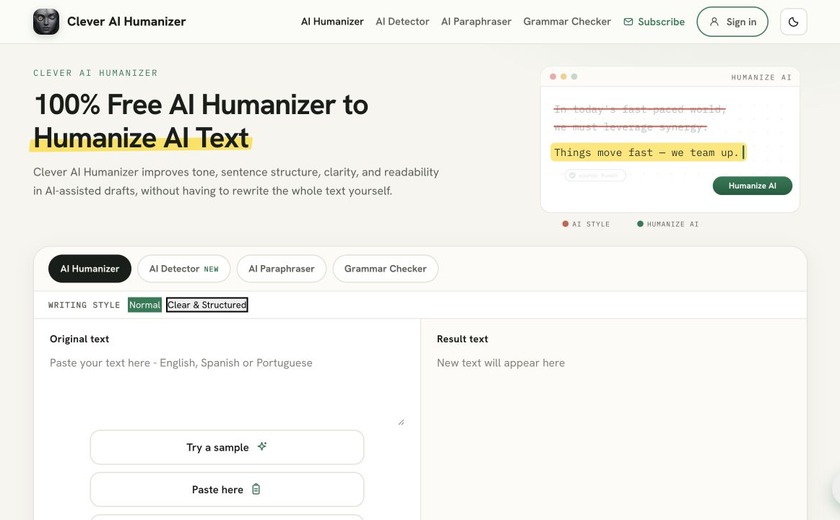Click the sparkle icon on Try a sample

pos(262,446)
